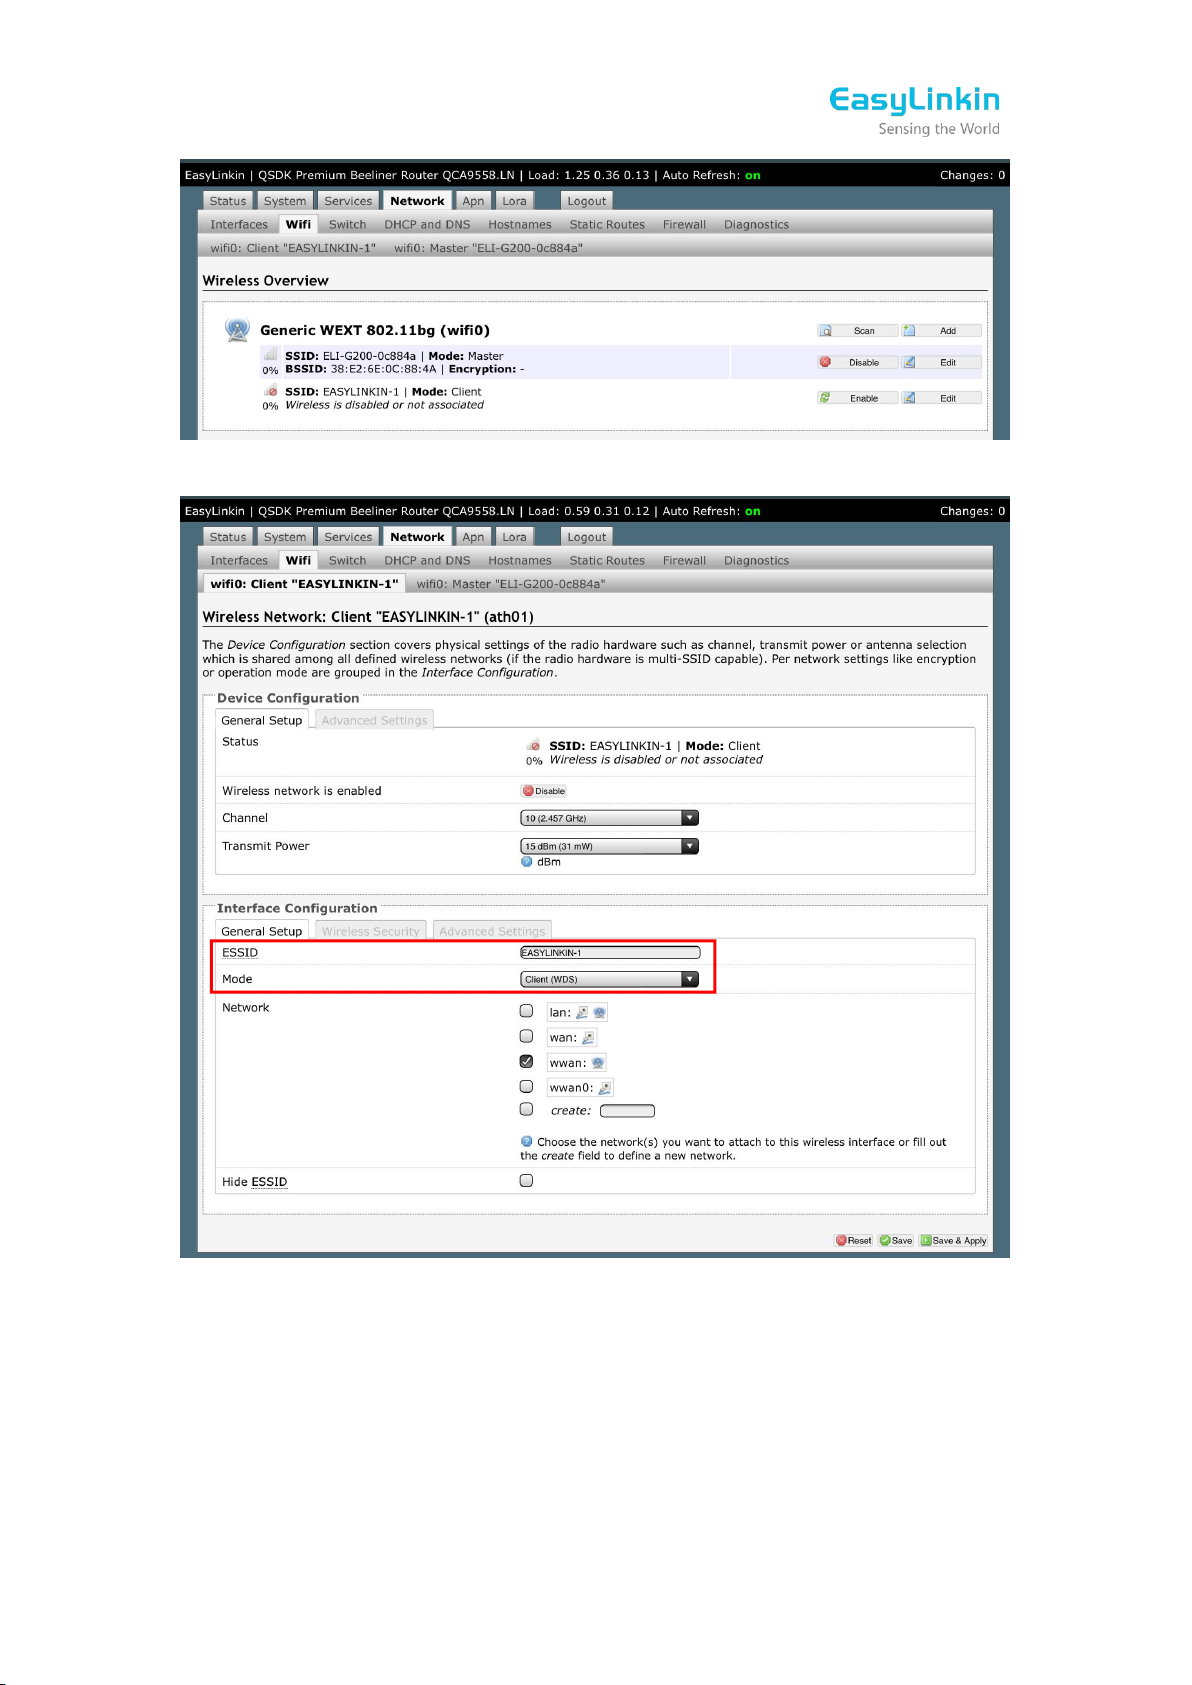The height and width of the screenshot is (1685, 1192).
Task: Click the empty create network text field
Action: 627,1111
